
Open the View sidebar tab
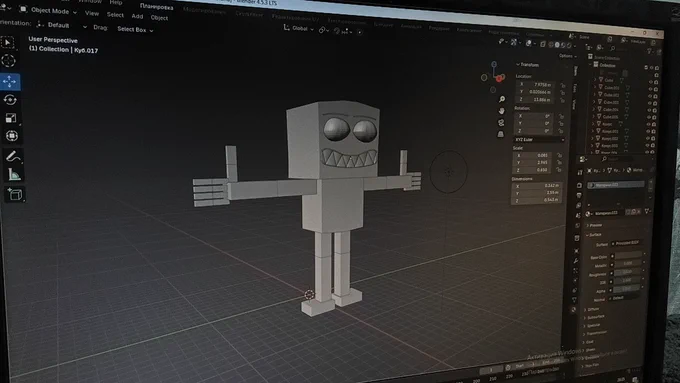tap(574, 104)
